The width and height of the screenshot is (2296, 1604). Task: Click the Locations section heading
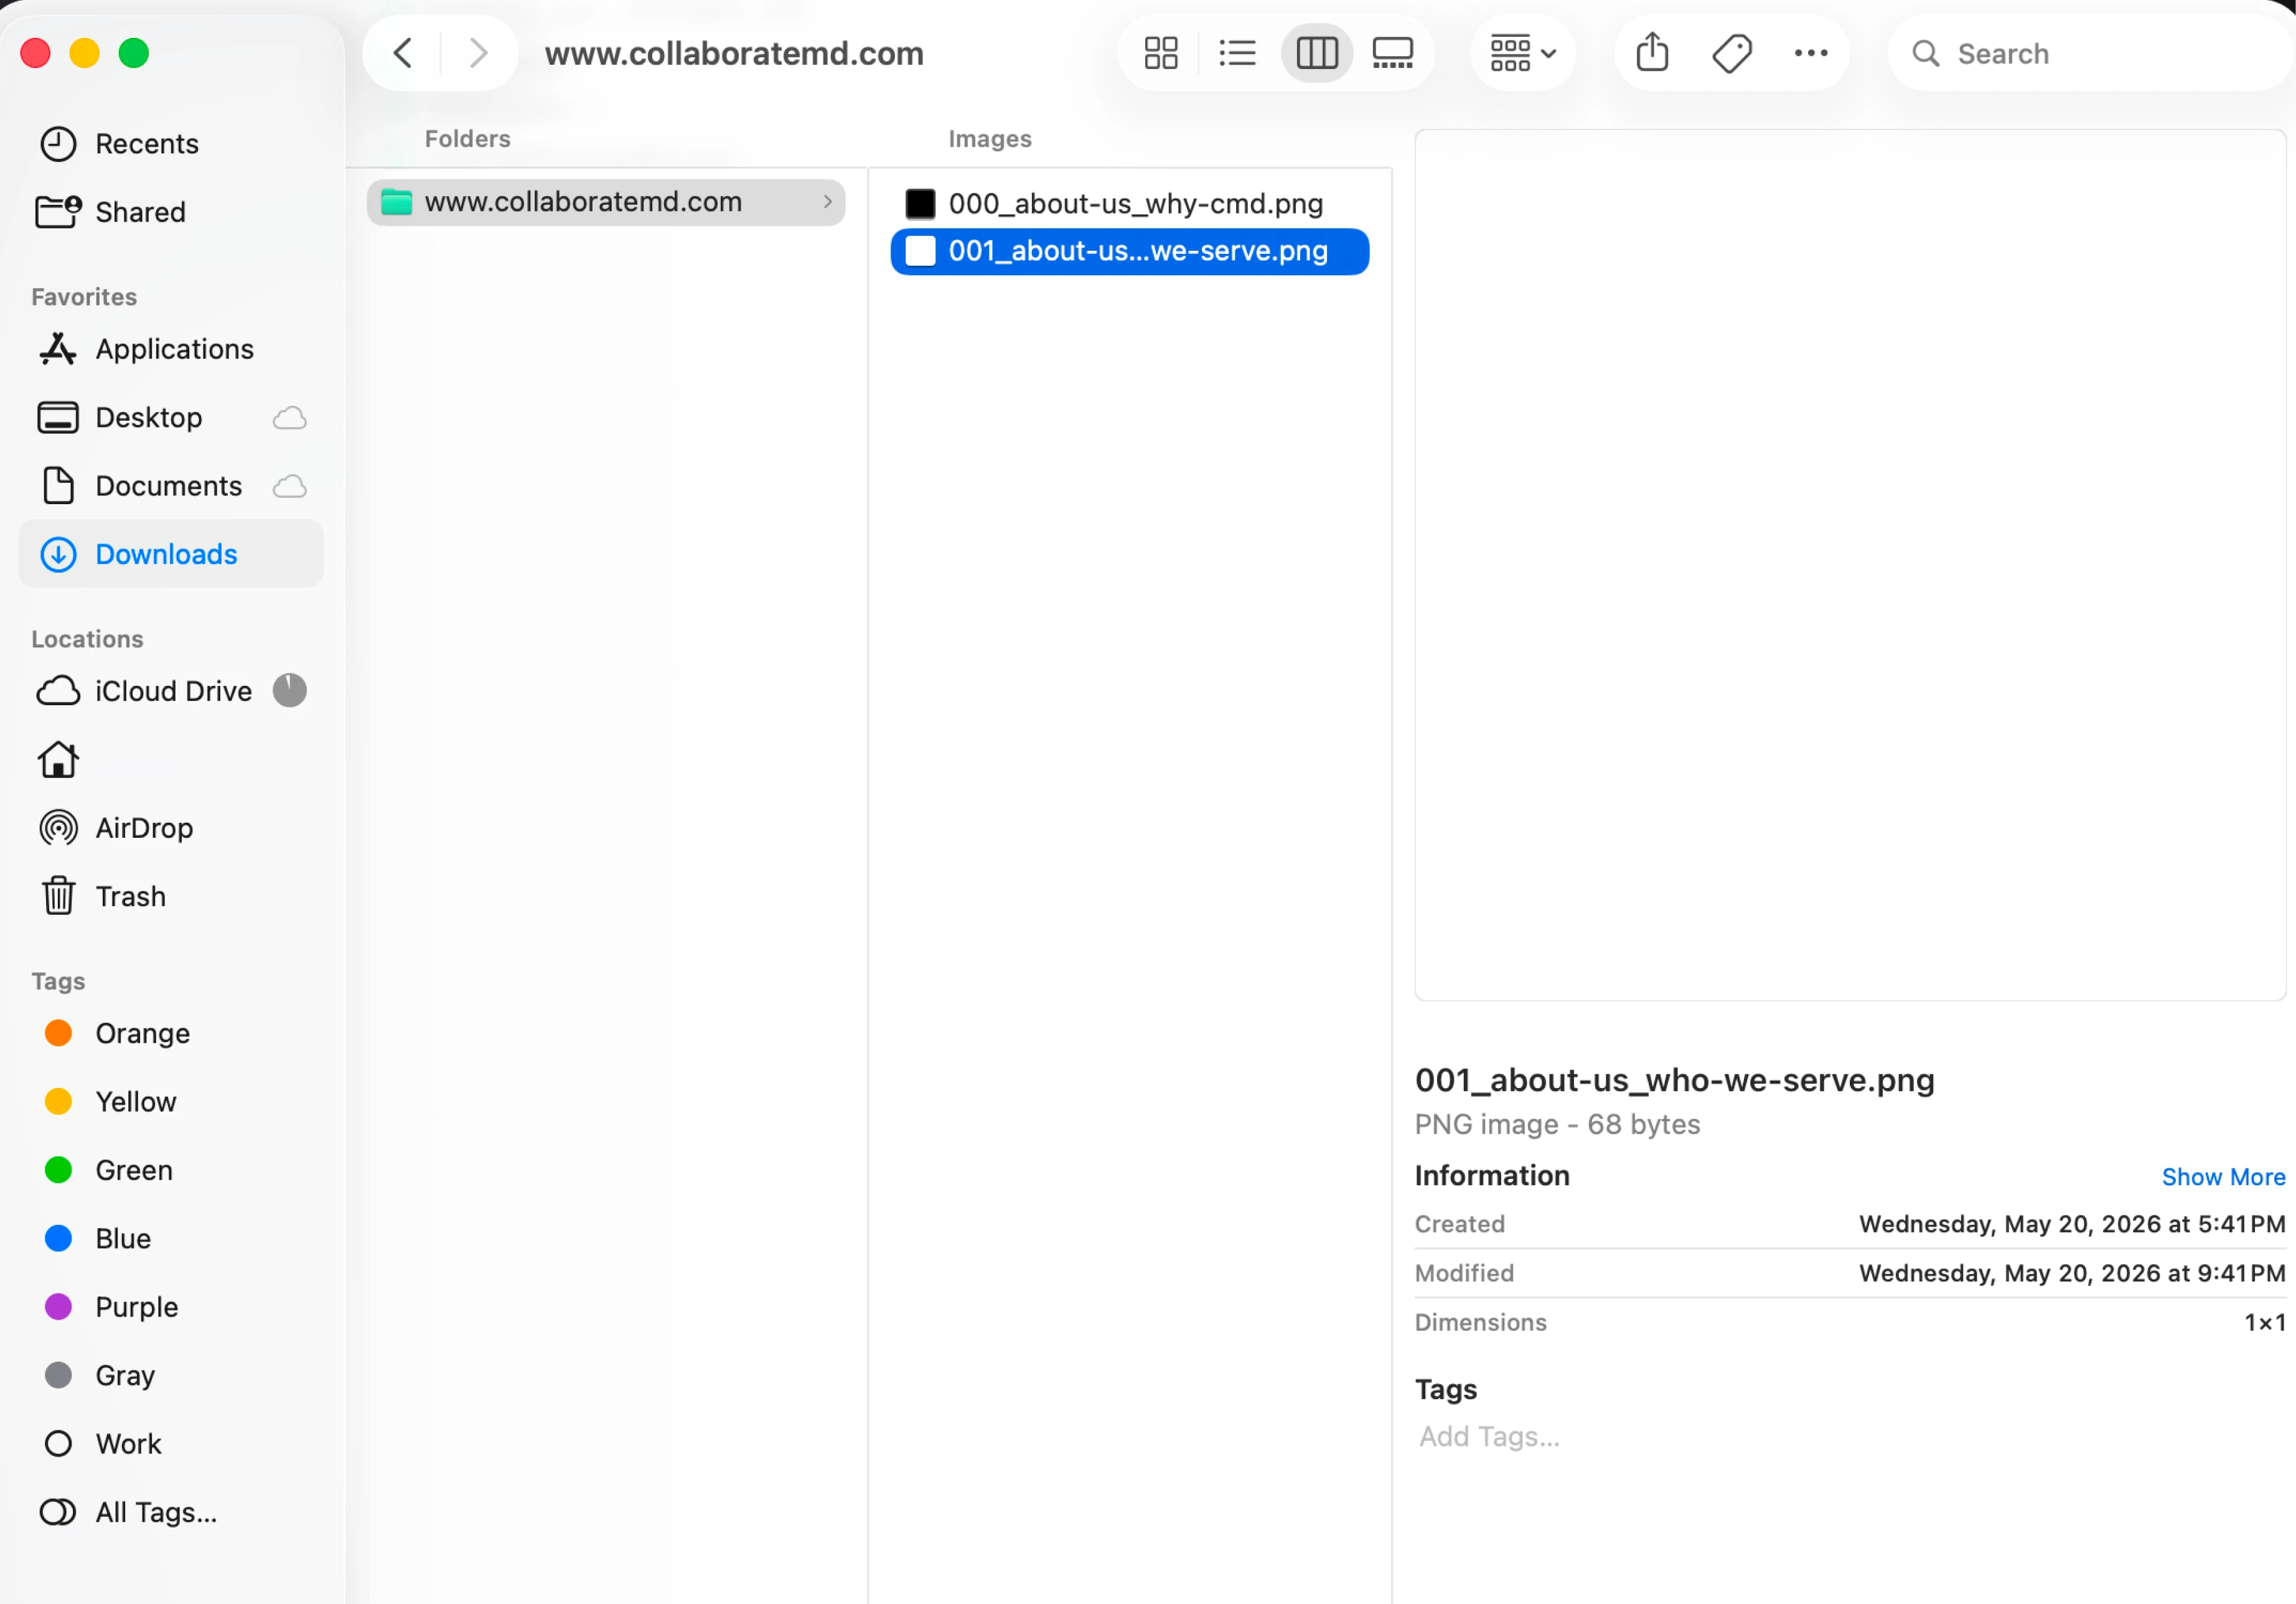[87, 639]
